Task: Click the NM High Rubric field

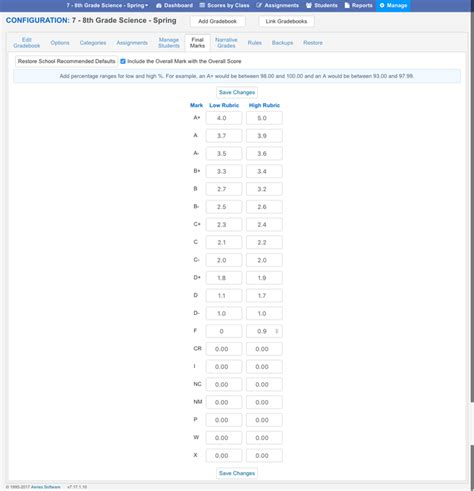Action: point(264,402)
